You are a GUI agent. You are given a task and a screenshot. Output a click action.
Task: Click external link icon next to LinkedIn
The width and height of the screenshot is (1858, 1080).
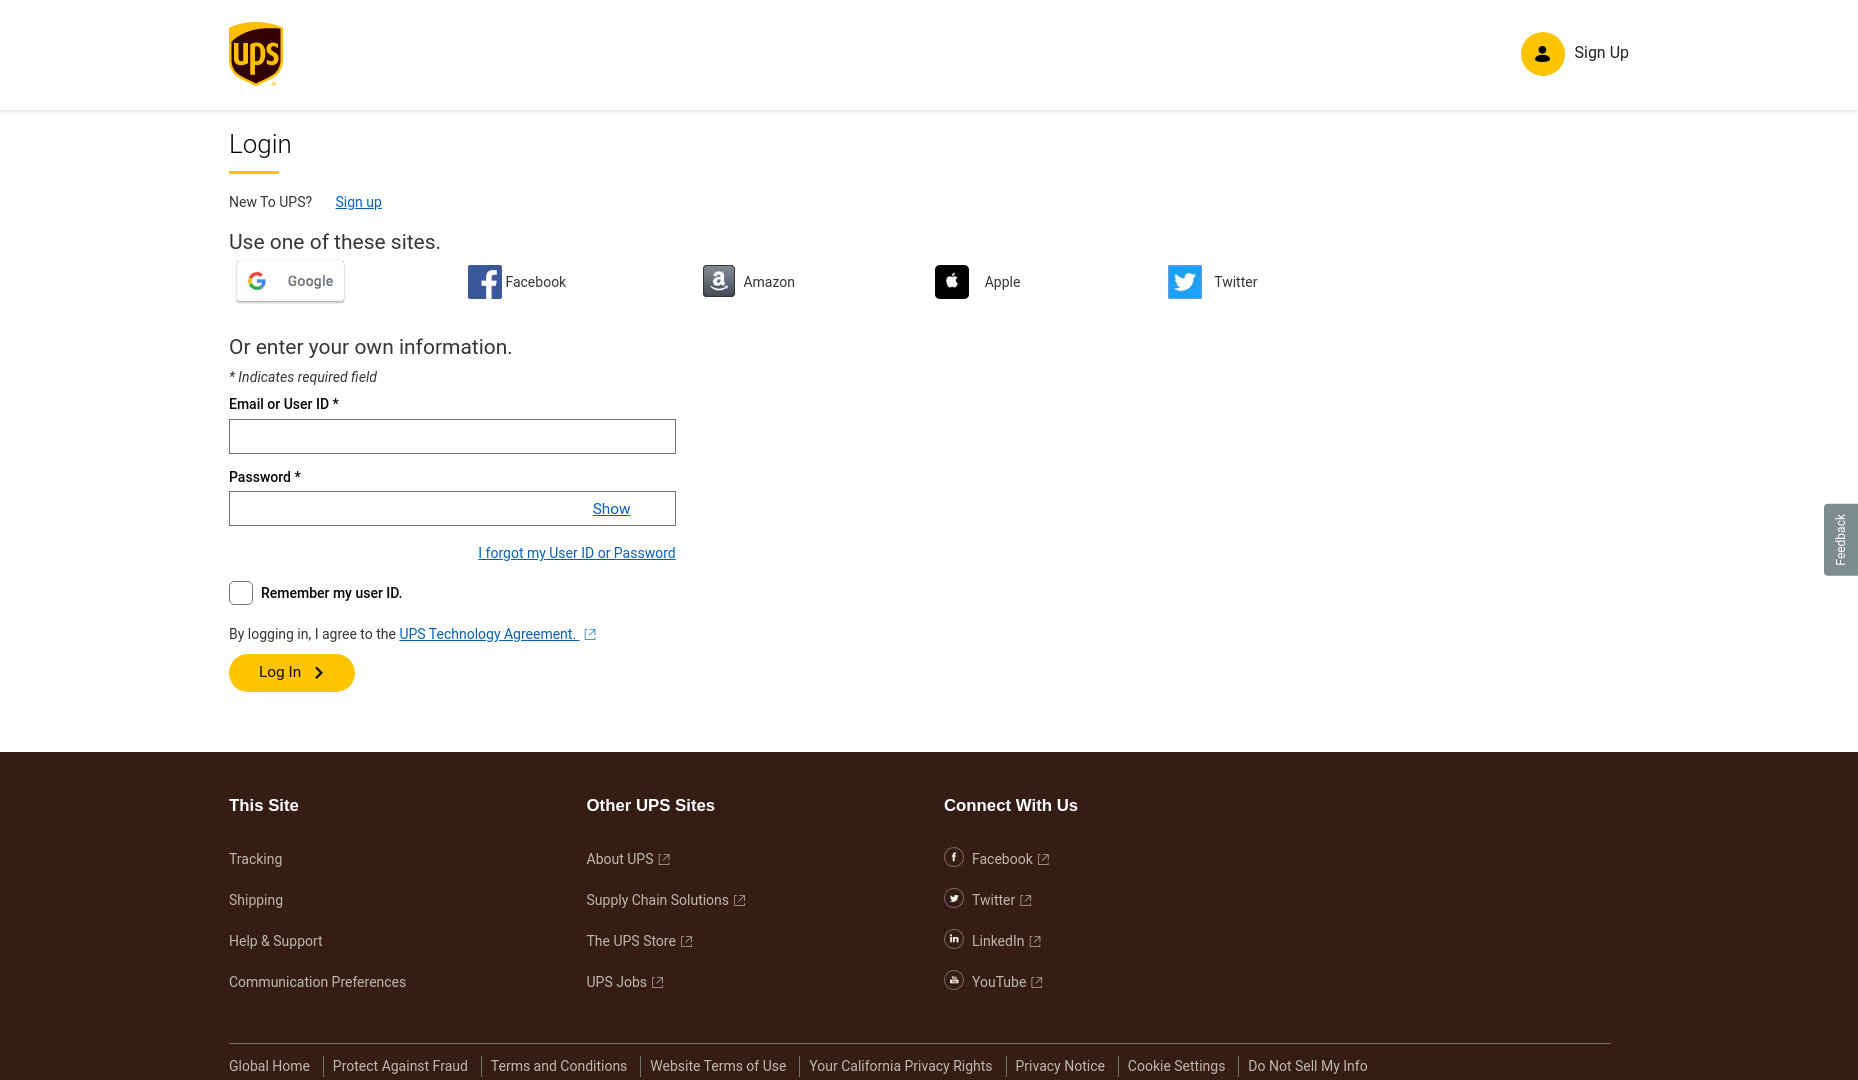(1036, 942)
